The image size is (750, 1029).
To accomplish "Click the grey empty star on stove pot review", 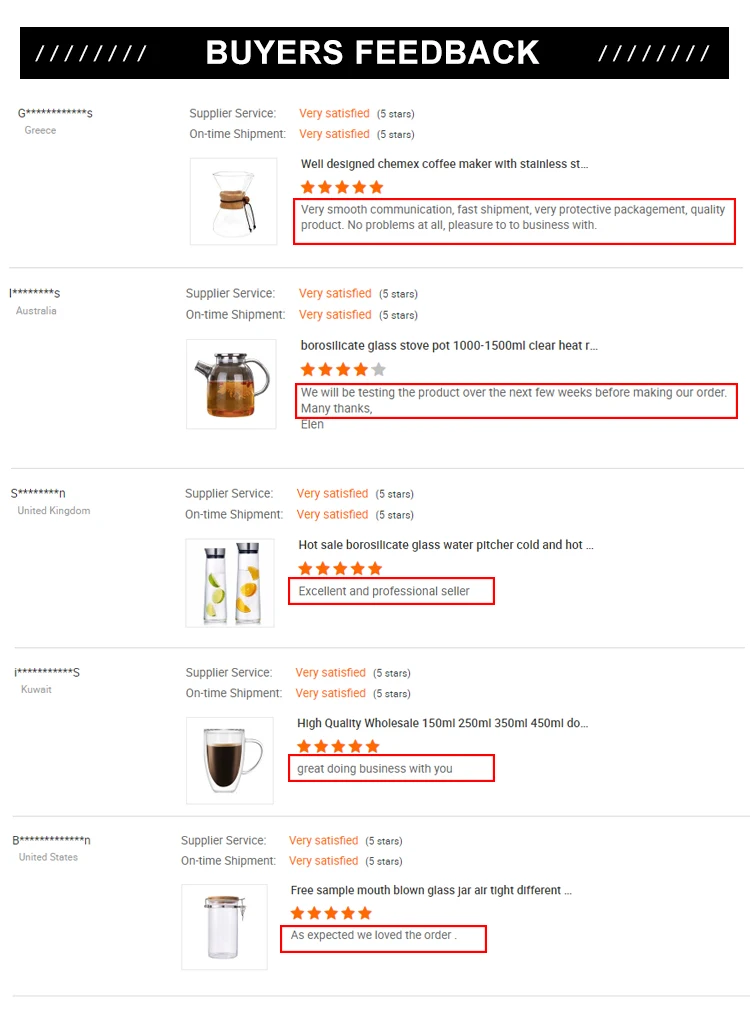I will (x=378, y=369).
